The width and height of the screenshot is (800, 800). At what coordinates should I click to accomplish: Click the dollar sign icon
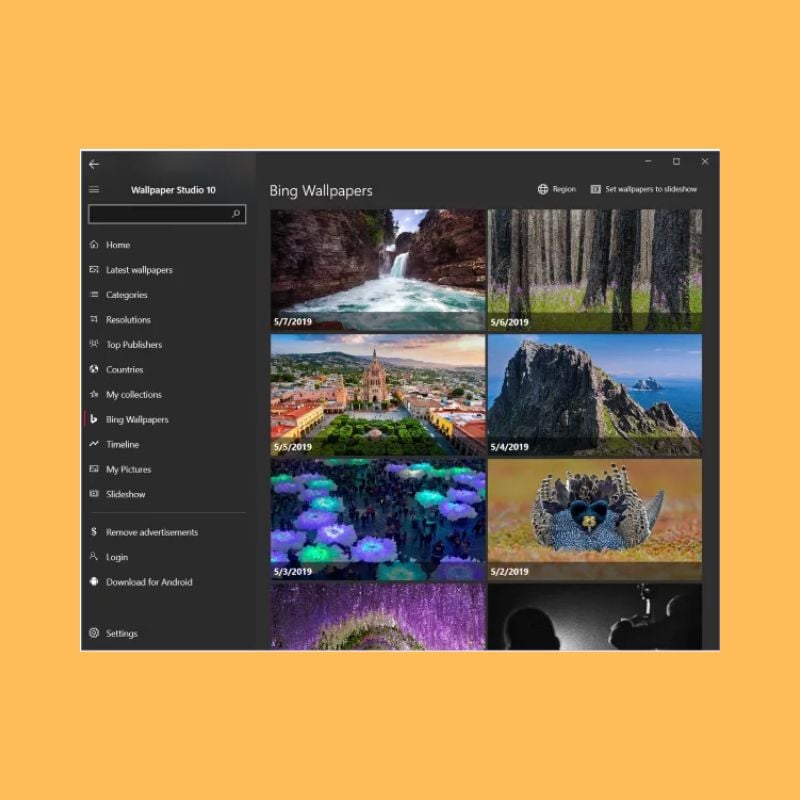[x=94, y=532]
